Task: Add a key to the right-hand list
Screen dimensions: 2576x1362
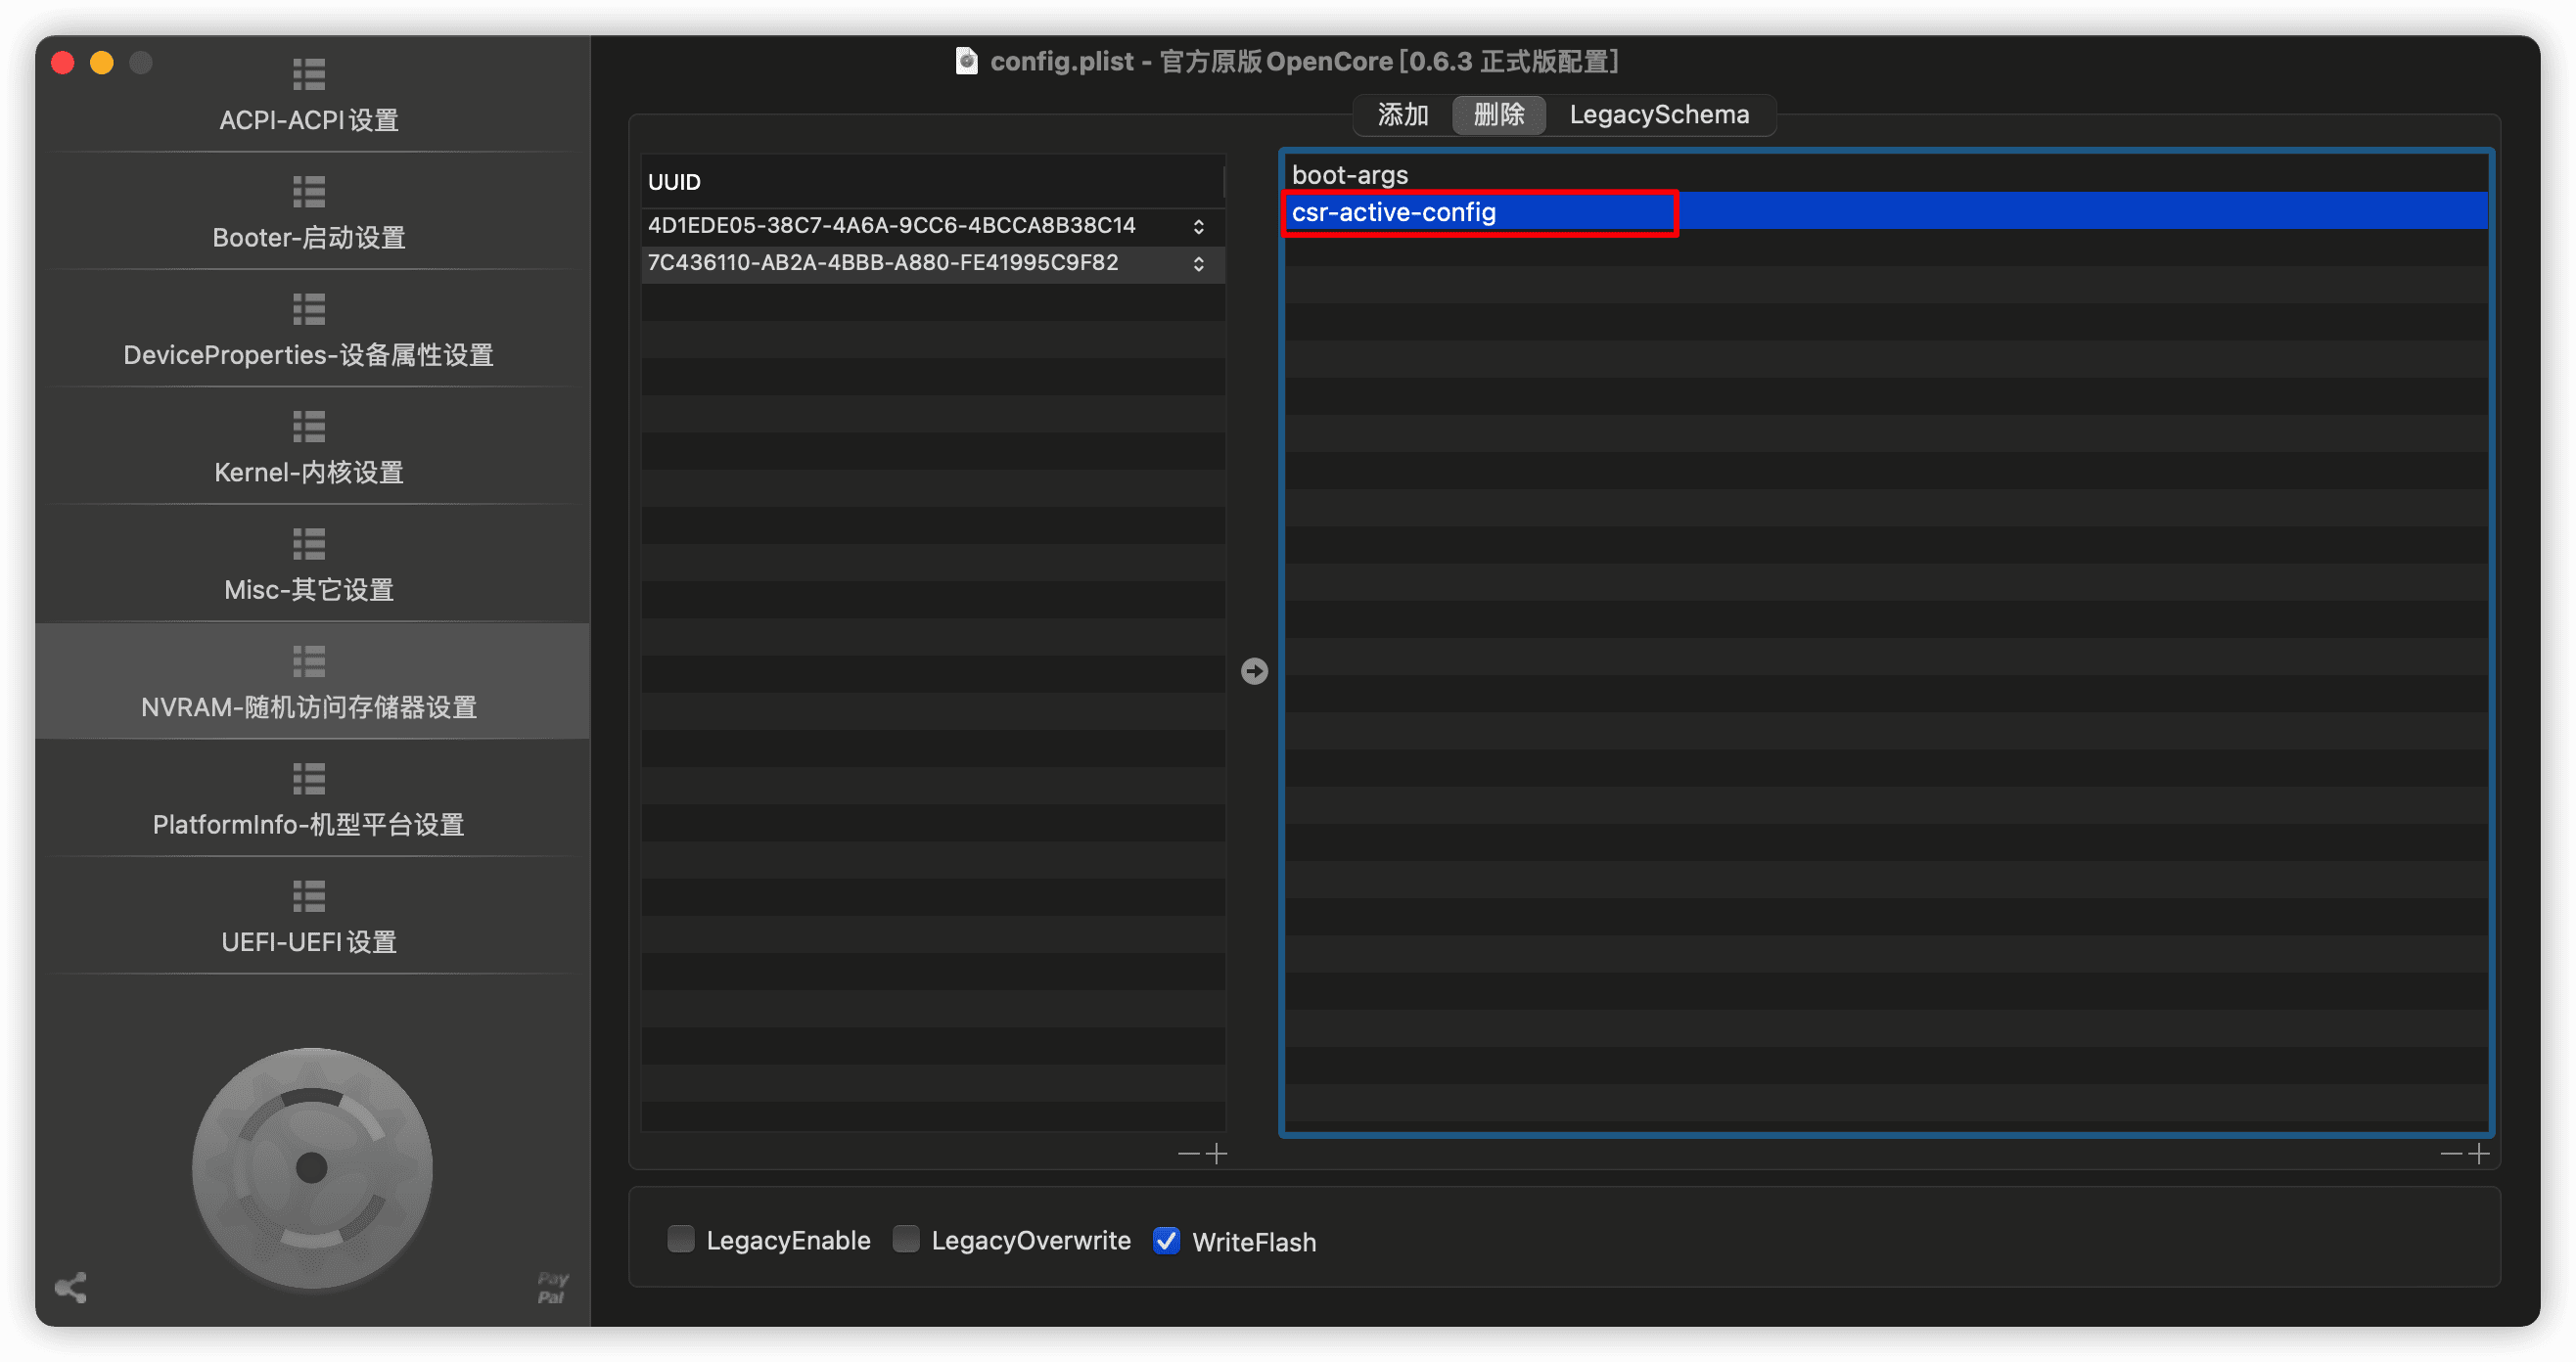Action: pyautogui.click(x=2479, y=1154)
